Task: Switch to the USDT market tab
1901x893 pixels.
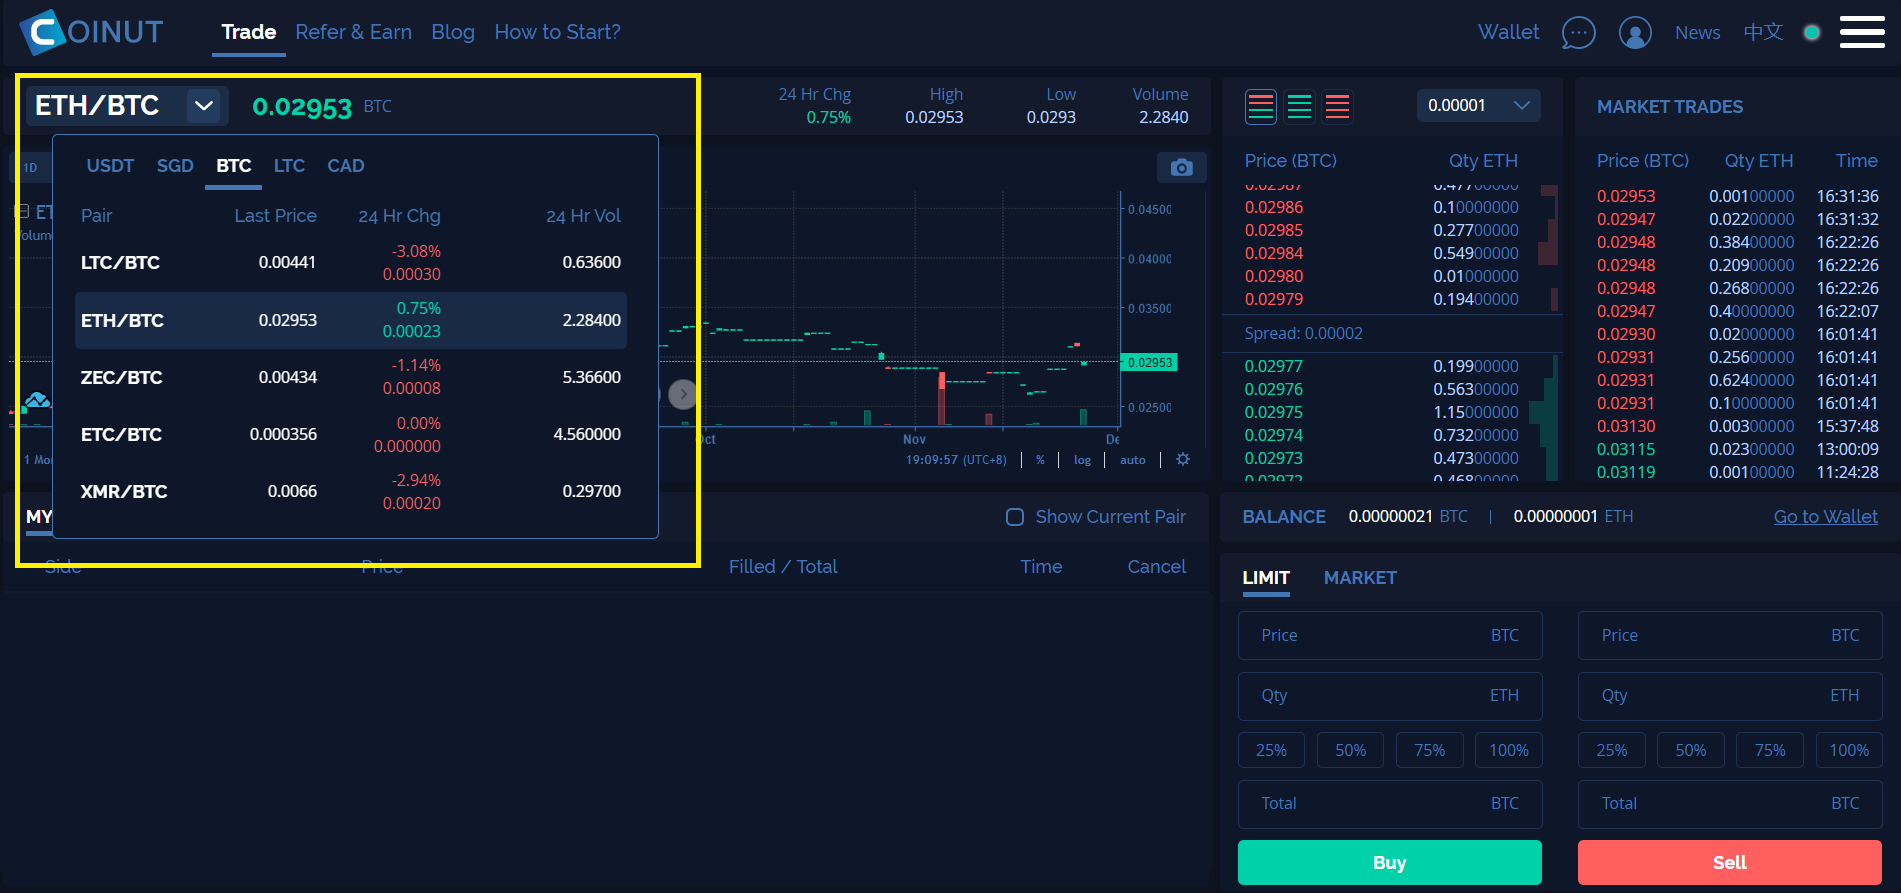Action: (110, 166)
